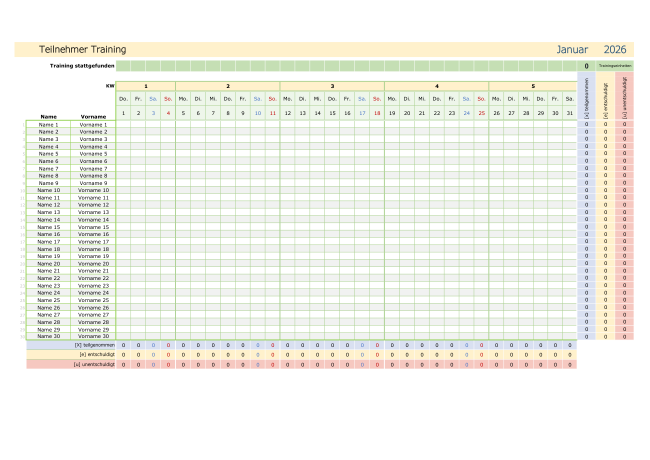Select the "Name 1" cell
650x460 pixels.
(x=49, y=124)
